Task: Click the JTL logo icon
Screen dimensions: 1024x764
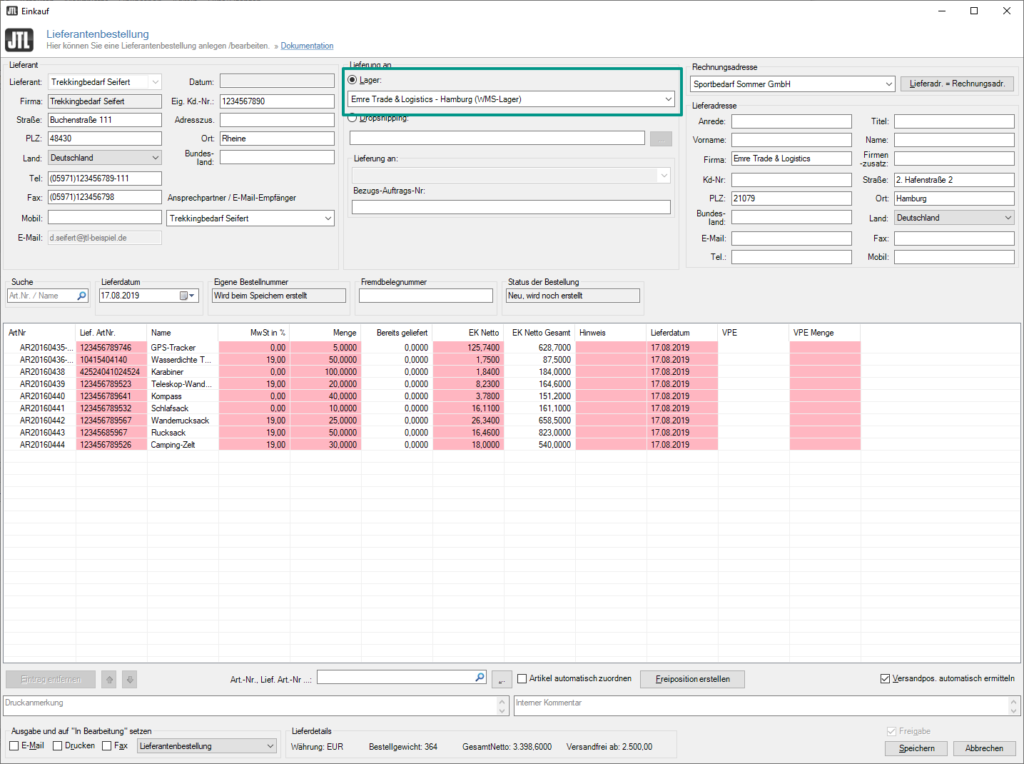Action: (19, 40)
